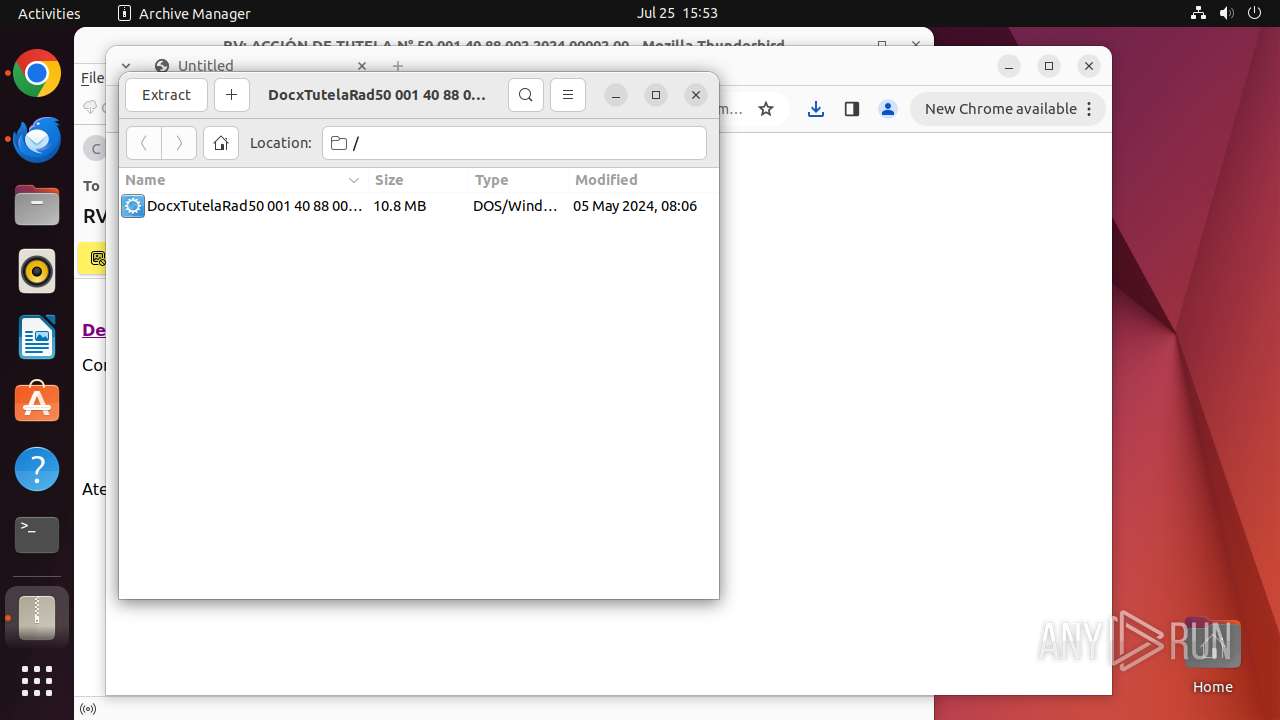Viewport: 1280px width, 720px height.
Task: Launch Rhythmbox from dock
Action: click(37, 272)
